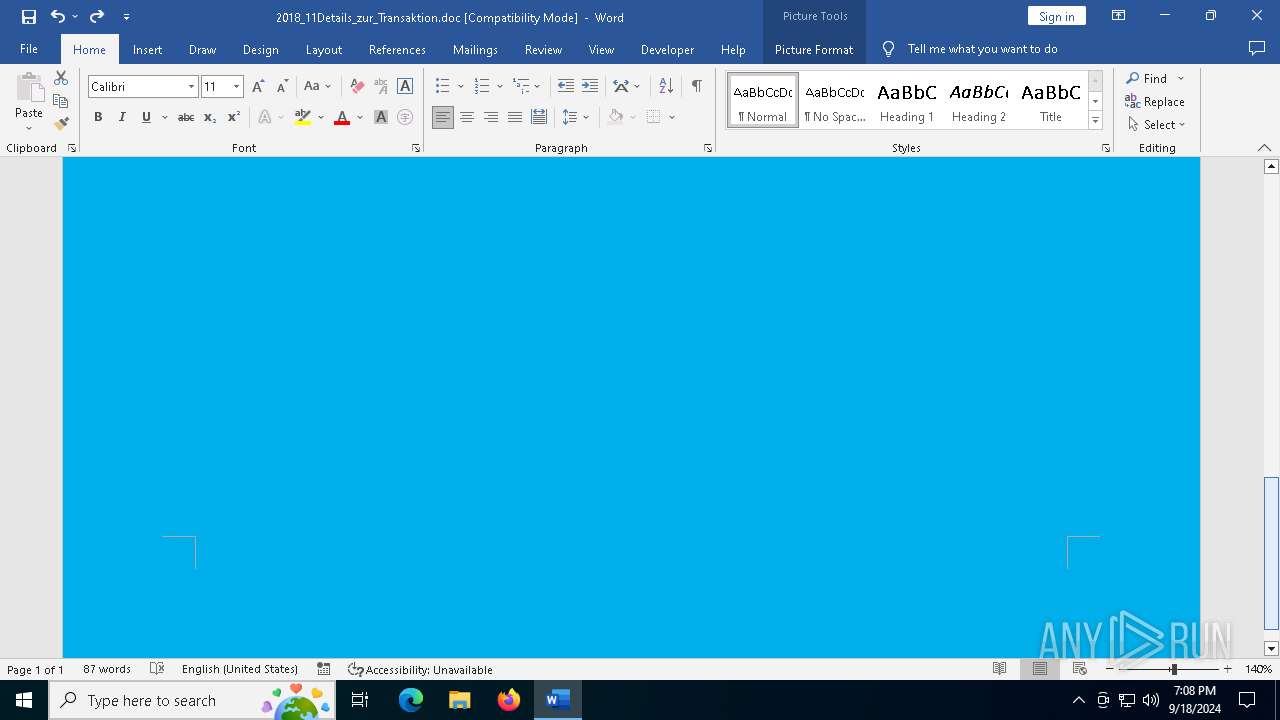Decrease font size with Shrink Font
This screenshot has width=1280, height=720.
coord(282,87)
